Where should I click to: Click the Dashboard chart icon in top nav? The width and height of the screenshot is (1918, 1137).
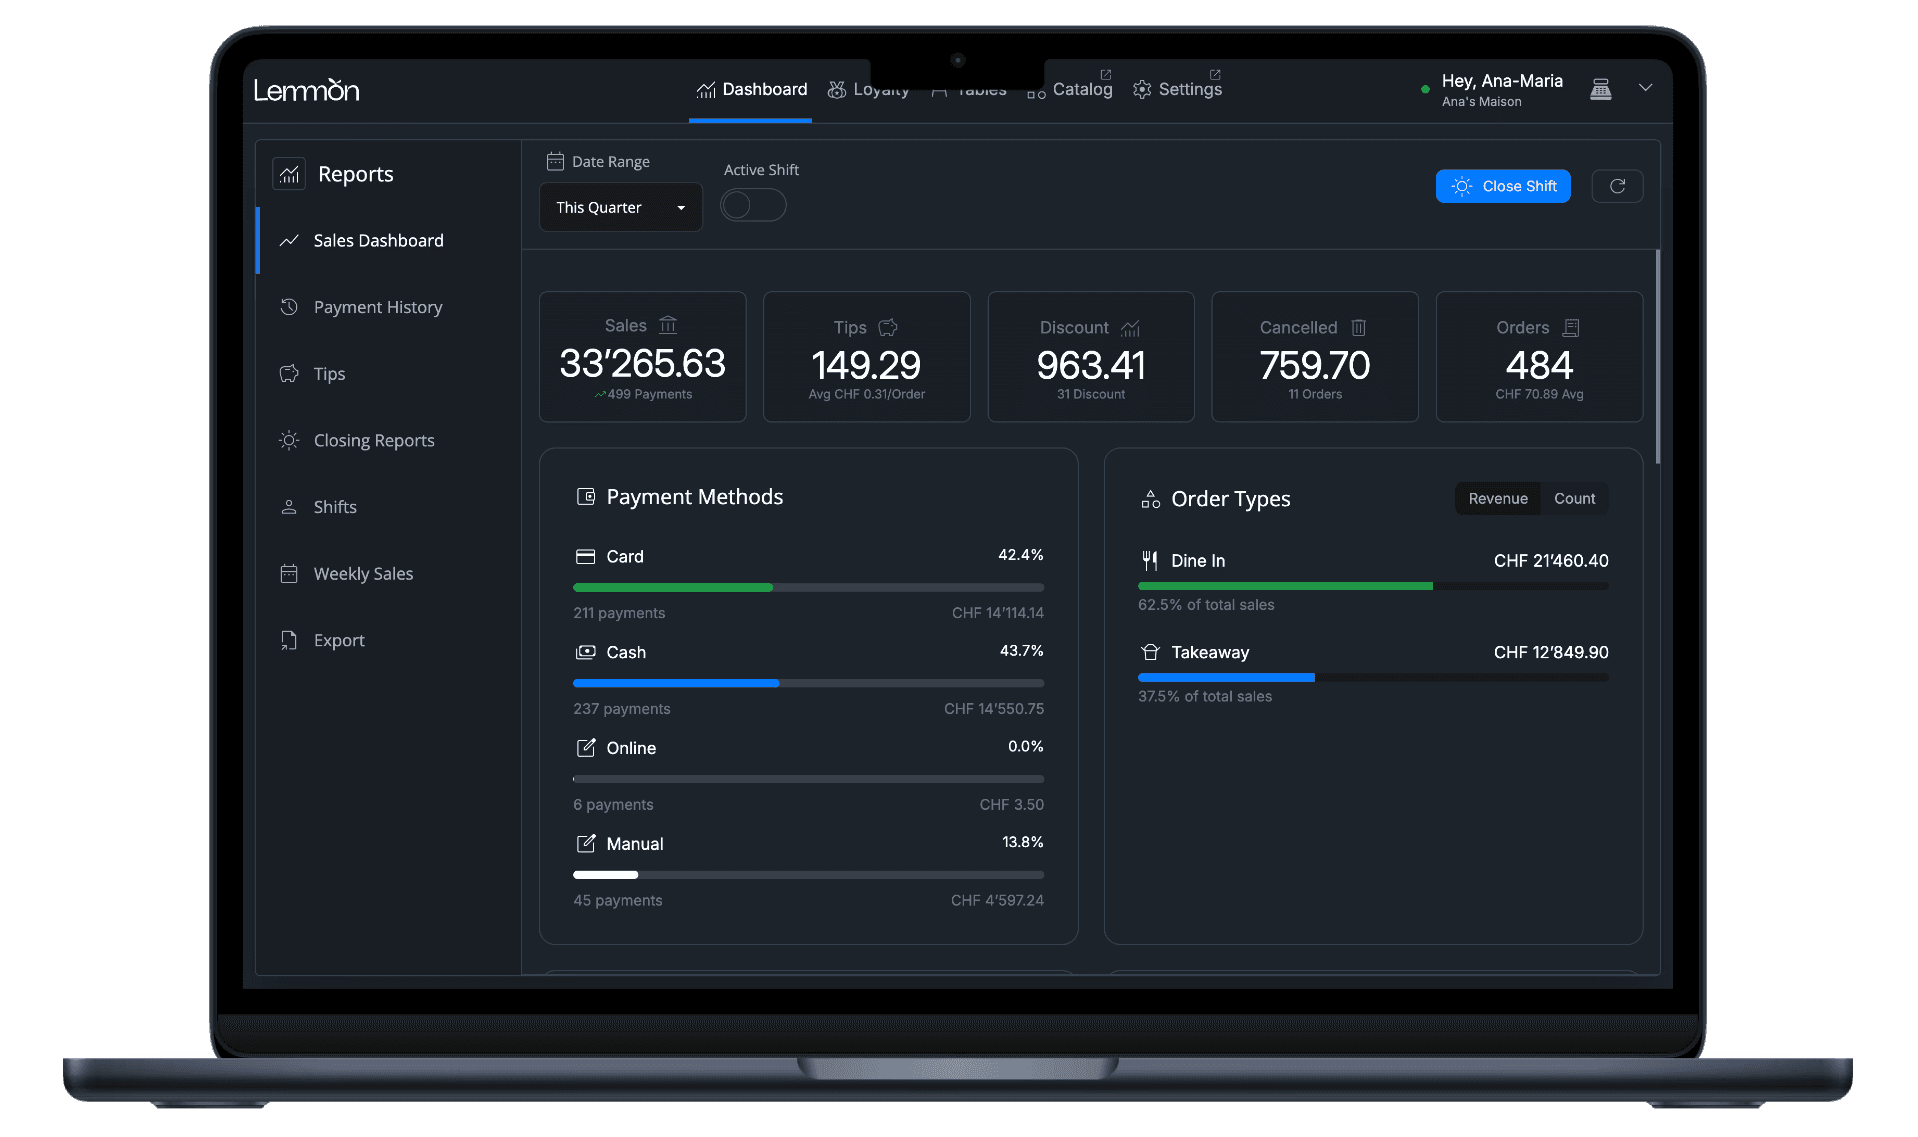[706, 90]
